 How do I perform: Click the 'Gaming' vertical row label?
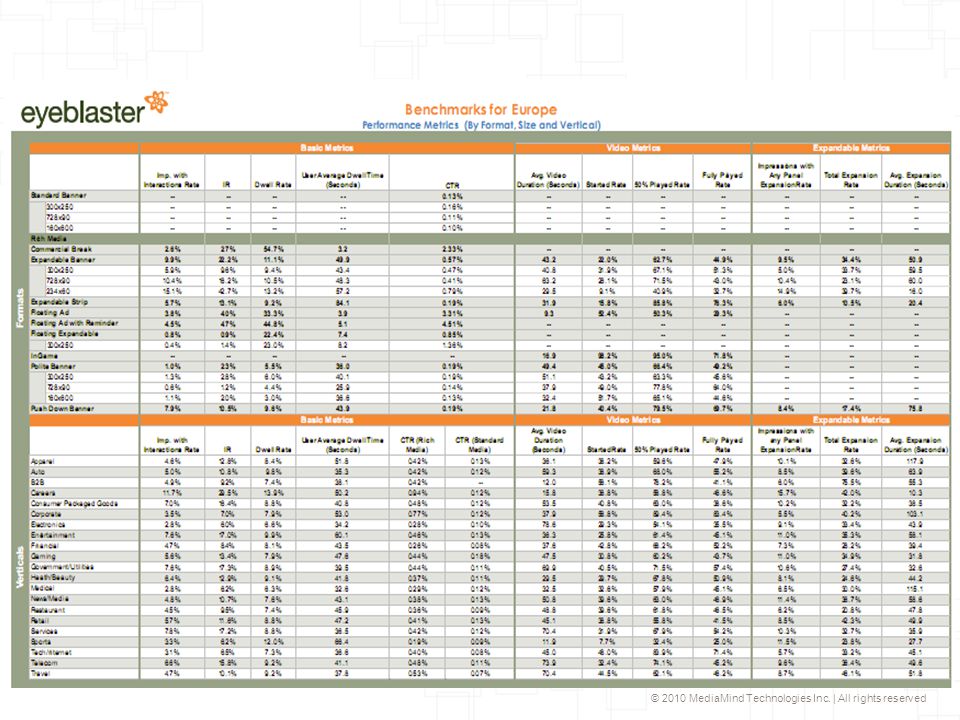point(43,557)
